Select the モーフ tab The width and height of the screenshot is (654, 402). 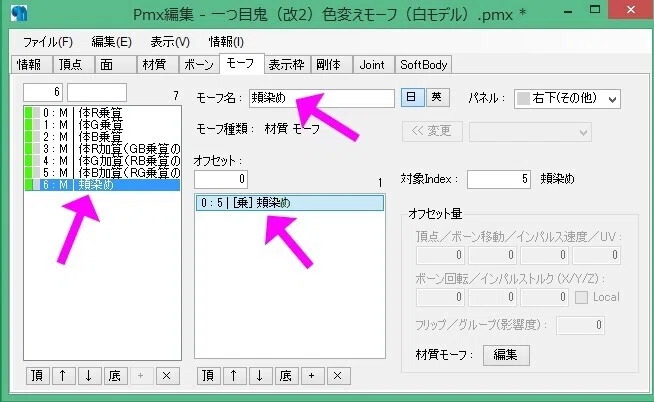click(x=241, y=63)
